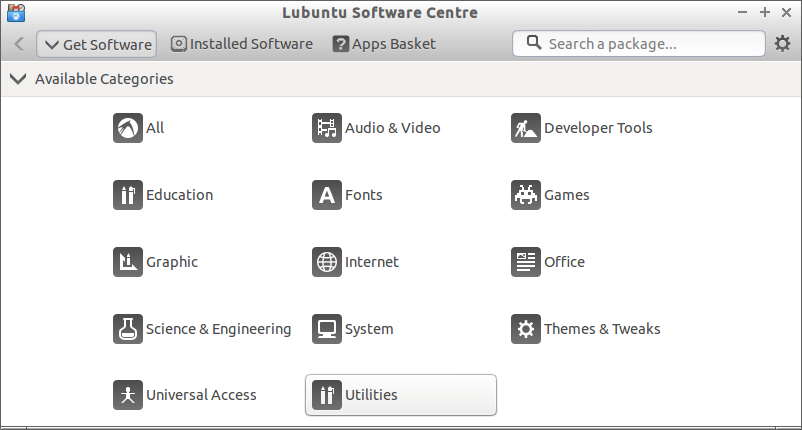Open the Office category icon
This screenshot has height=430, width=802.
526,262
